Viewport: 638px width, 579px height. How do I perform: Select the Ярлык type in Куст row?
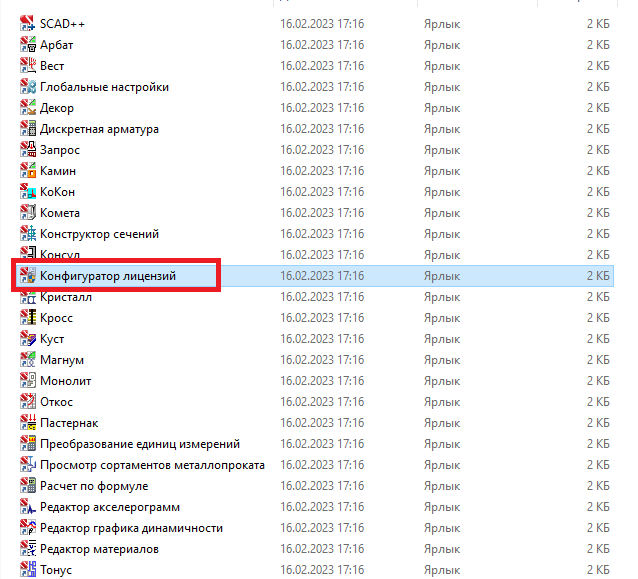[442, 339]
